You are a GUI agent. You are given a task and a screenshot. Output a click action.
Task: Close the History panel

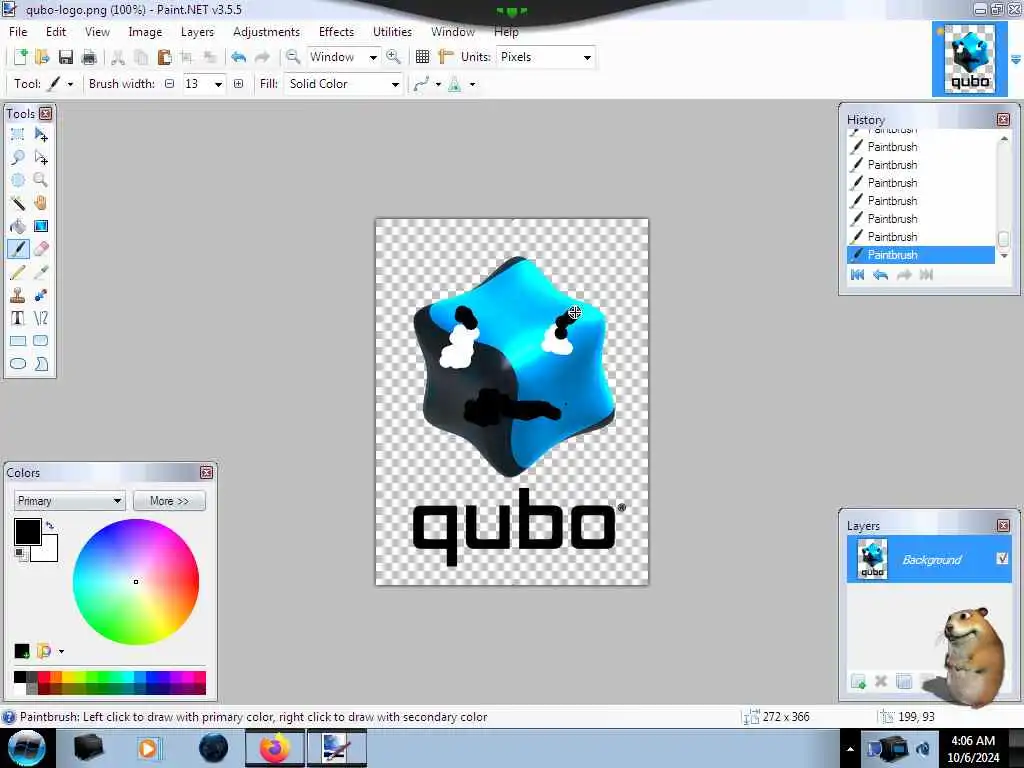tap(1003, 120)
